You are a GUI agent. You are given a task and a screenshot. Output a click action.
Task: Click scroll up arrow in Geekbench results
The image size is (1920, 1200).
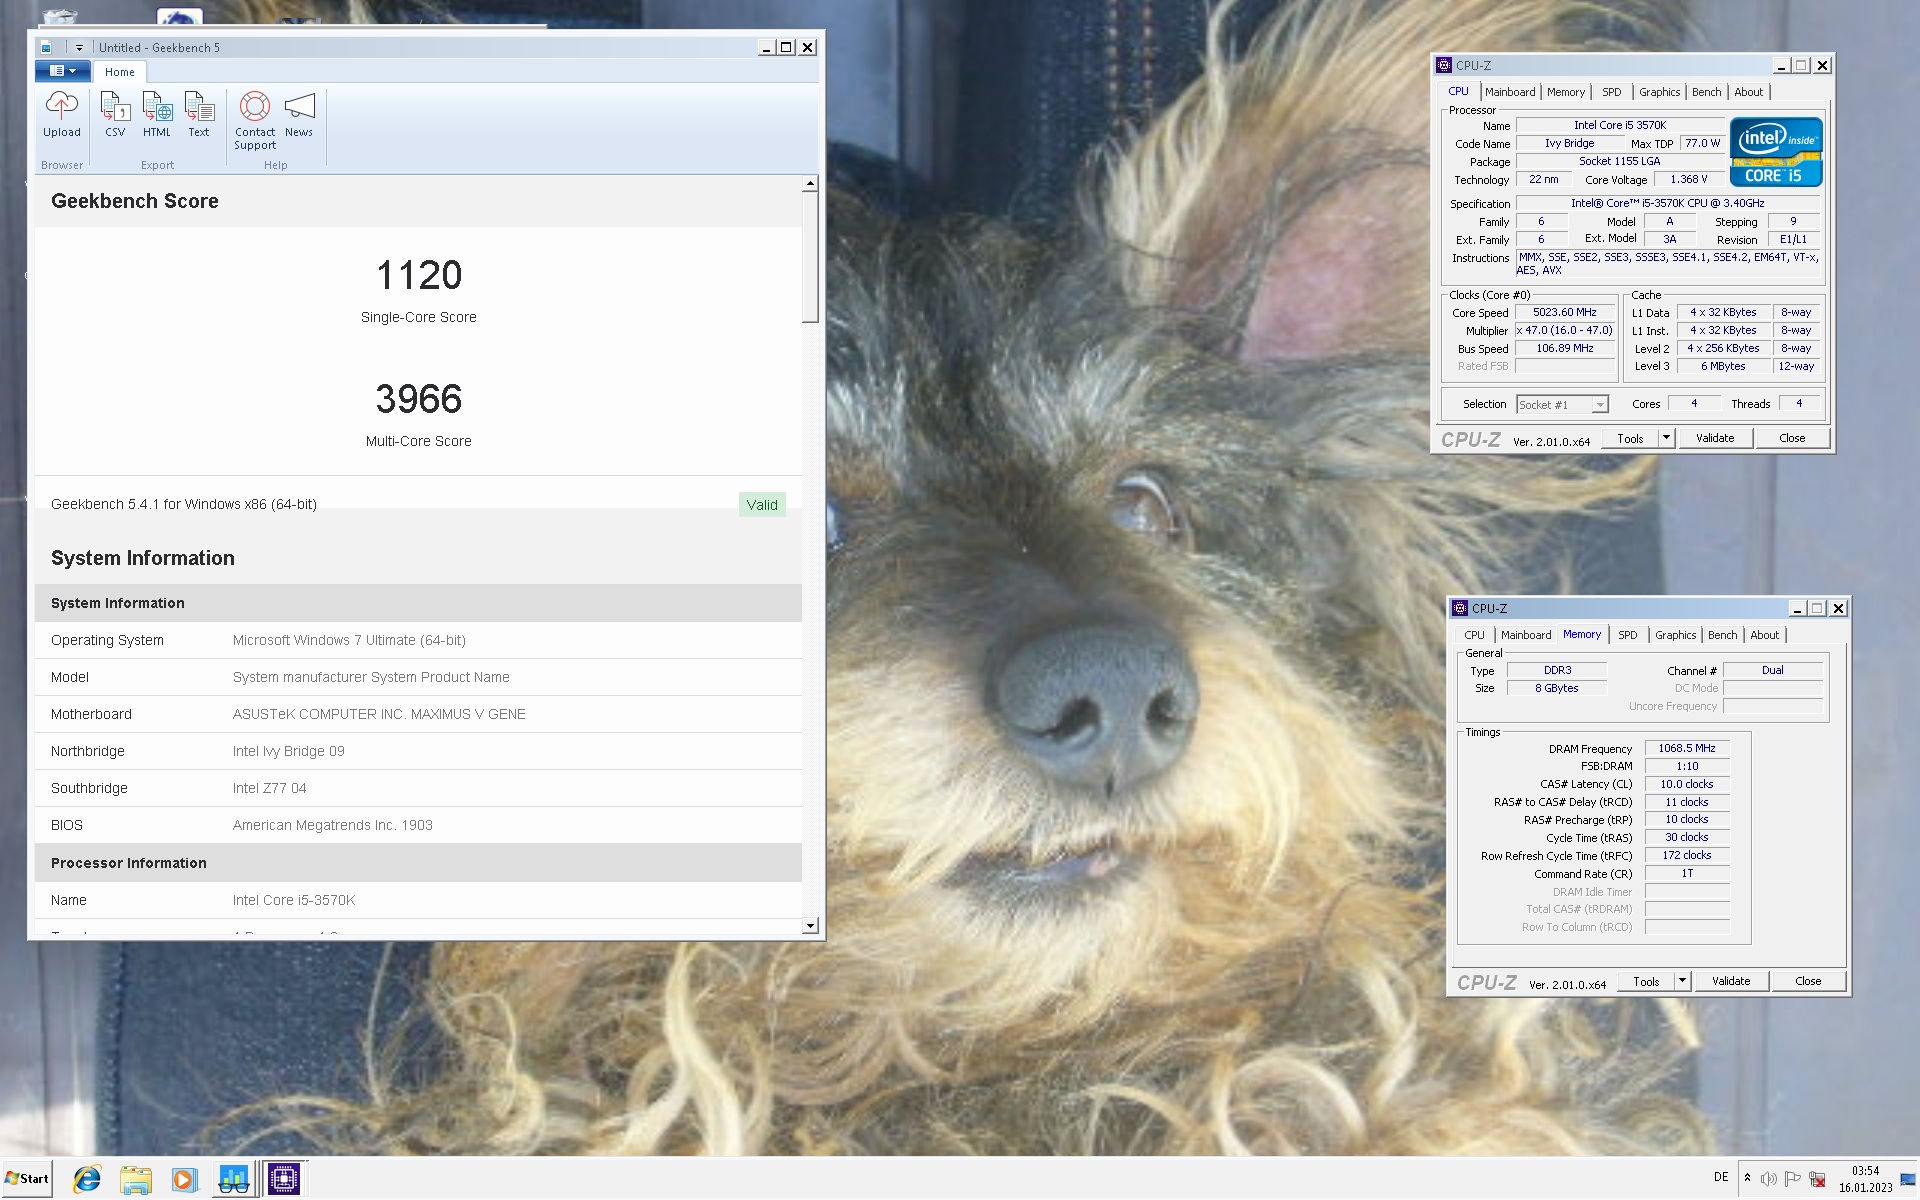click(x=810, y=184)
